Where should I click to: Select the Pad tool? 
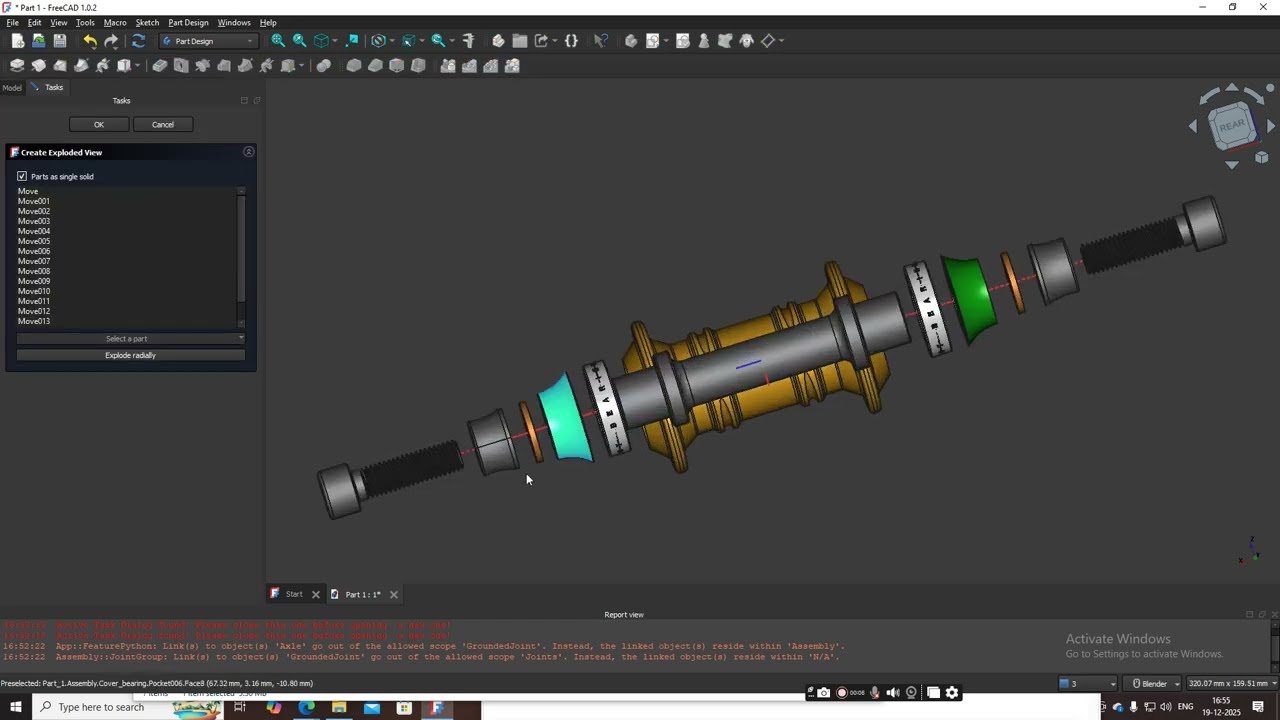click(17, 66)
